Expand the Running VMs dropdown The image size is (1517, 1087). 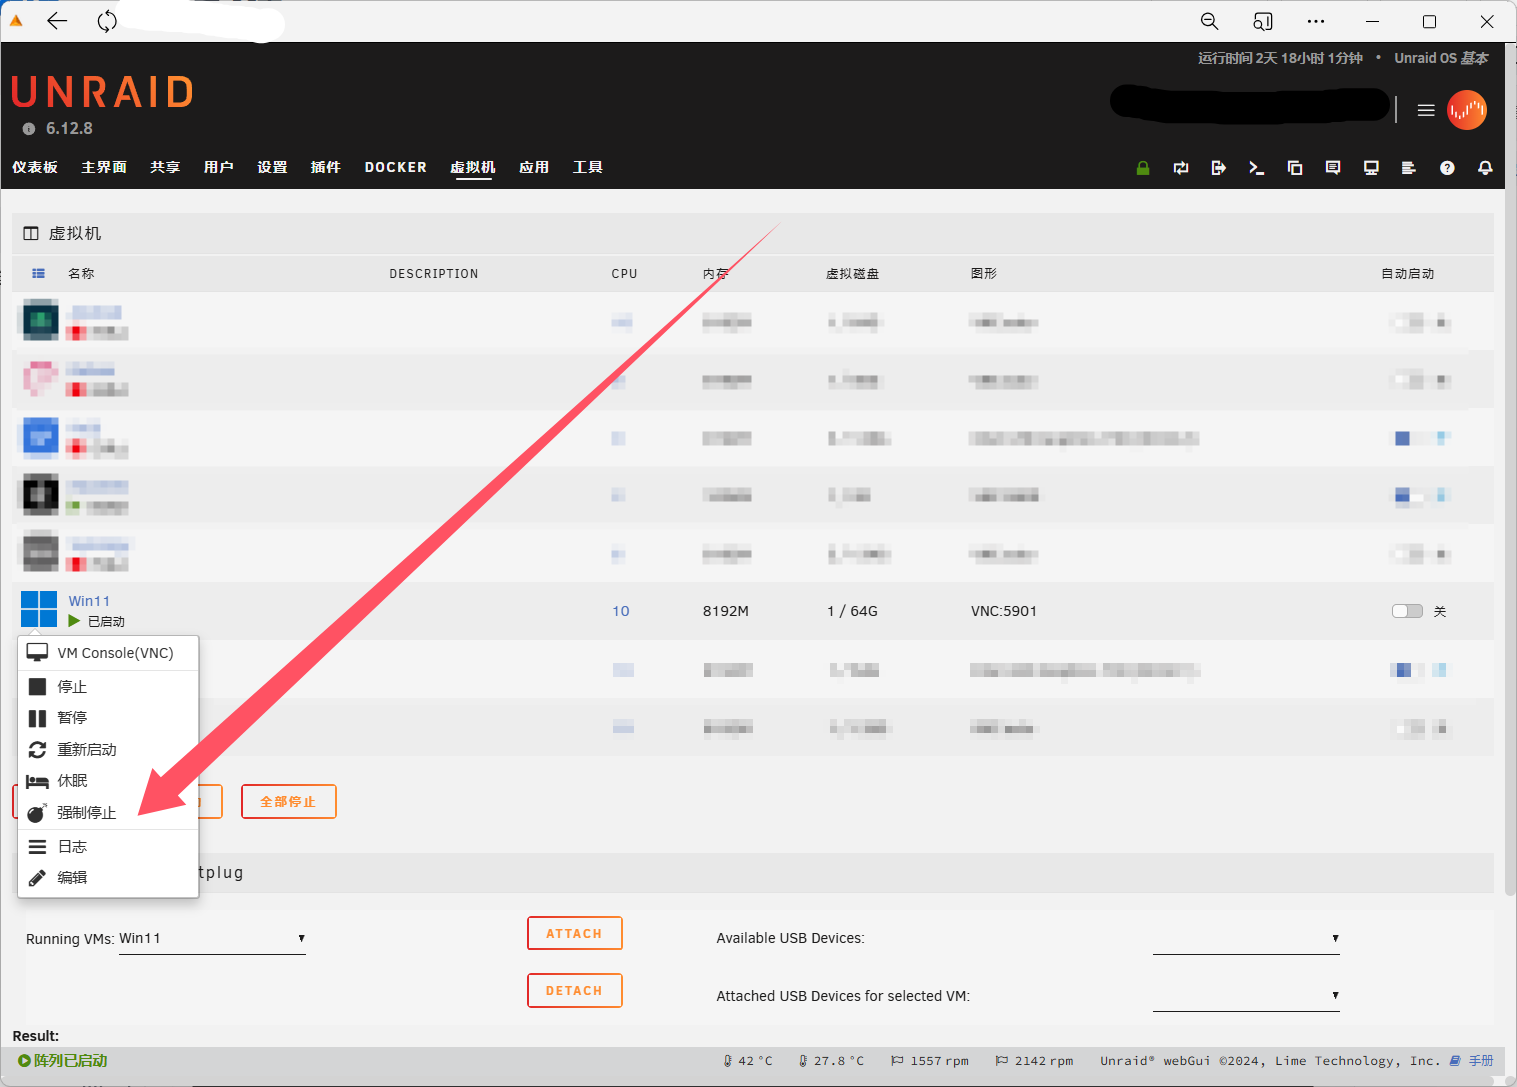pos(212,939)
